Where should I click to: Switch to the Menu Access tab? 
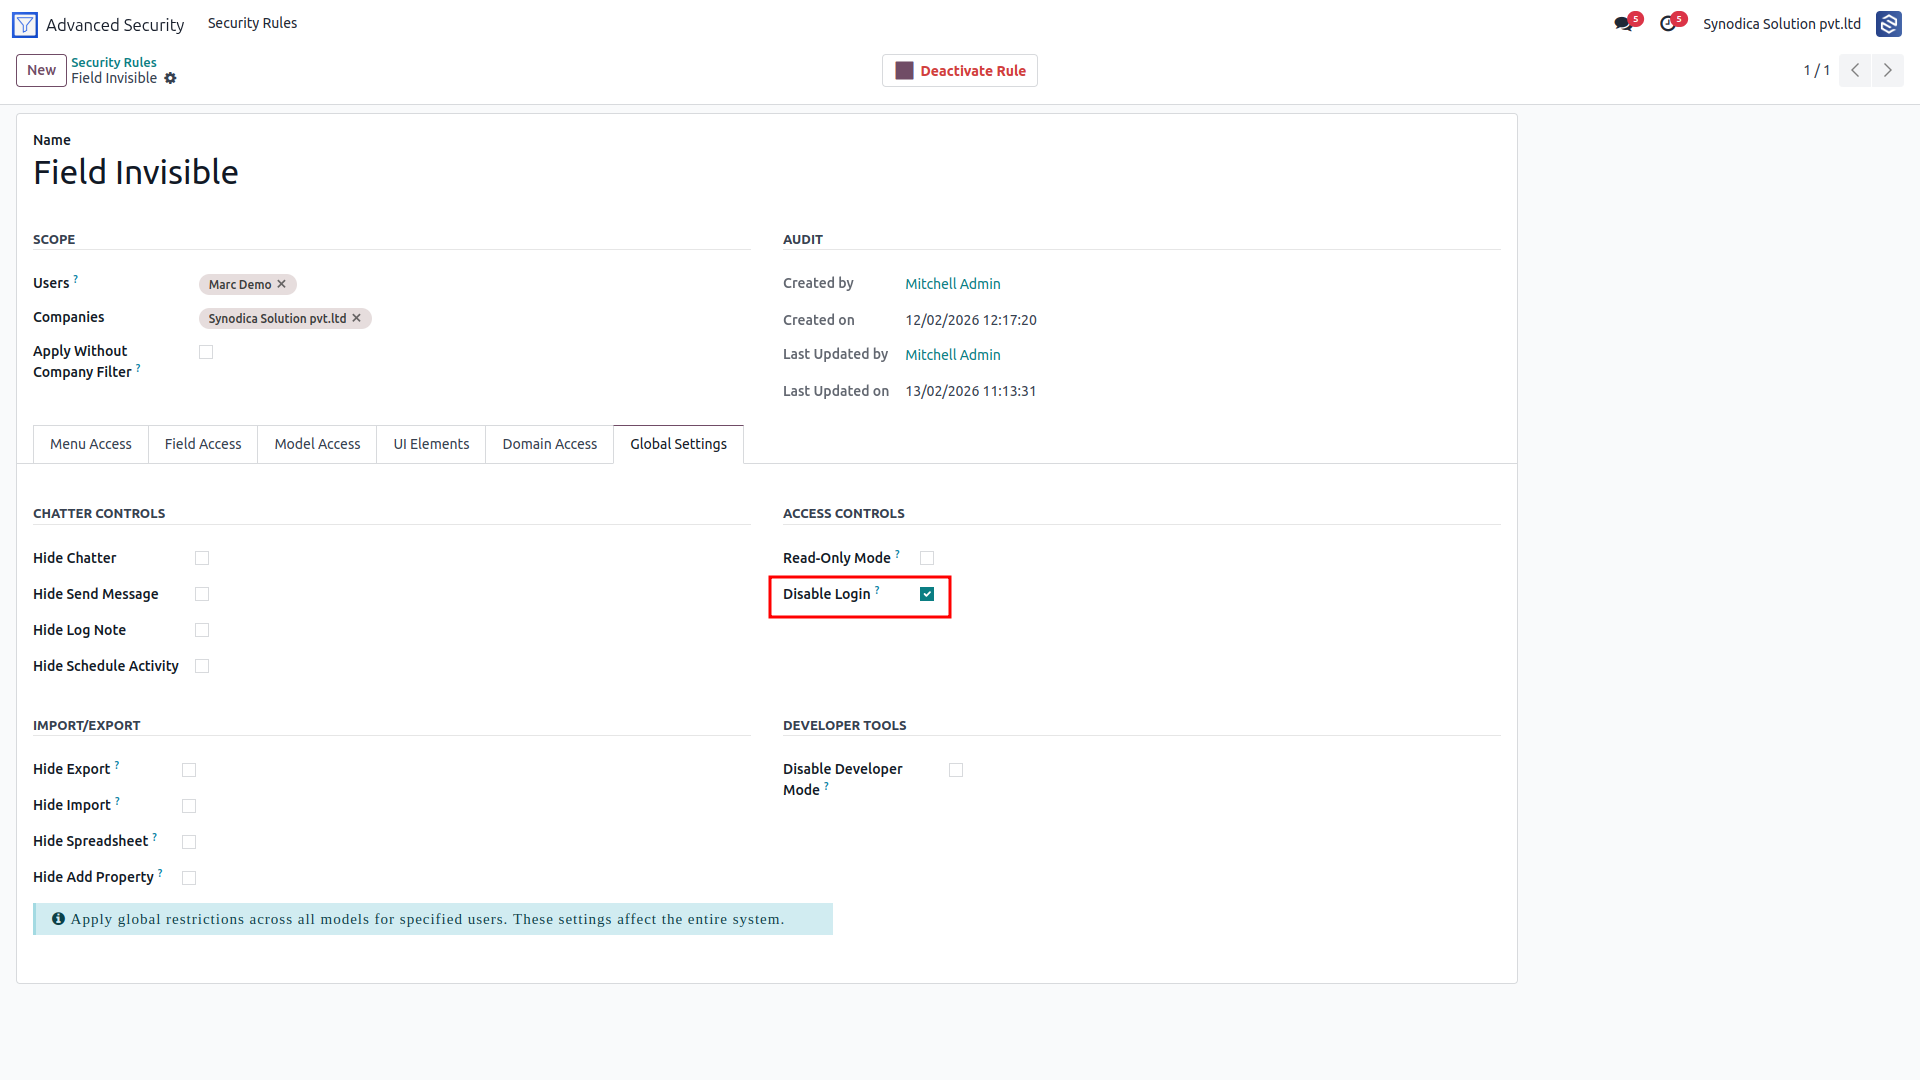pyautogui.click(x=91, y=444)
